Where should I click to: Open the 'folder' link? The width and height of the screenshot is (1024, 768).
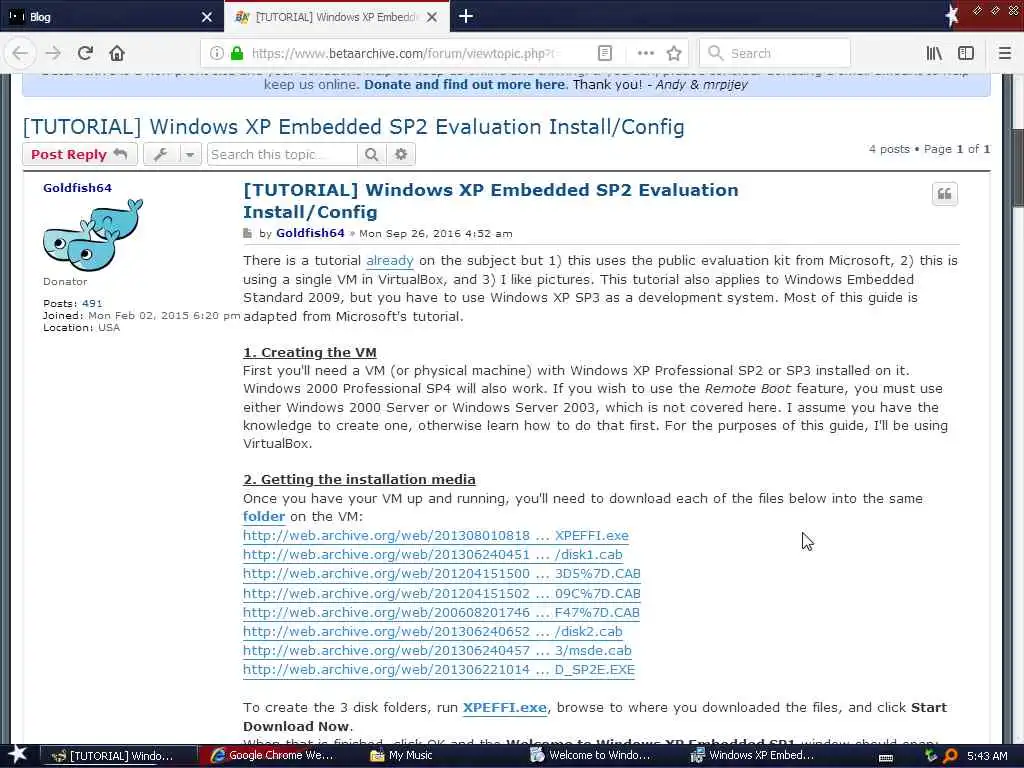point(264,517)
